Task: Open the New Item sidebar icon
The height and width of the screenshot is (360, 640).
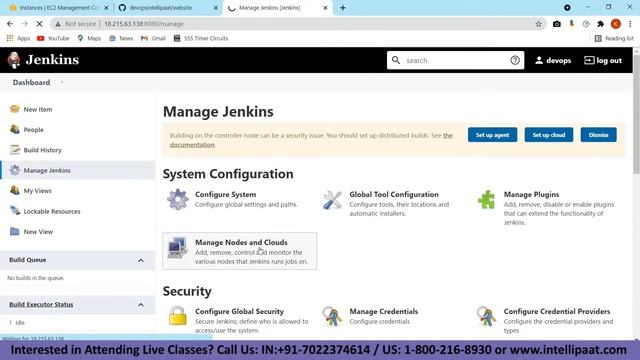Action: [15, 109]
